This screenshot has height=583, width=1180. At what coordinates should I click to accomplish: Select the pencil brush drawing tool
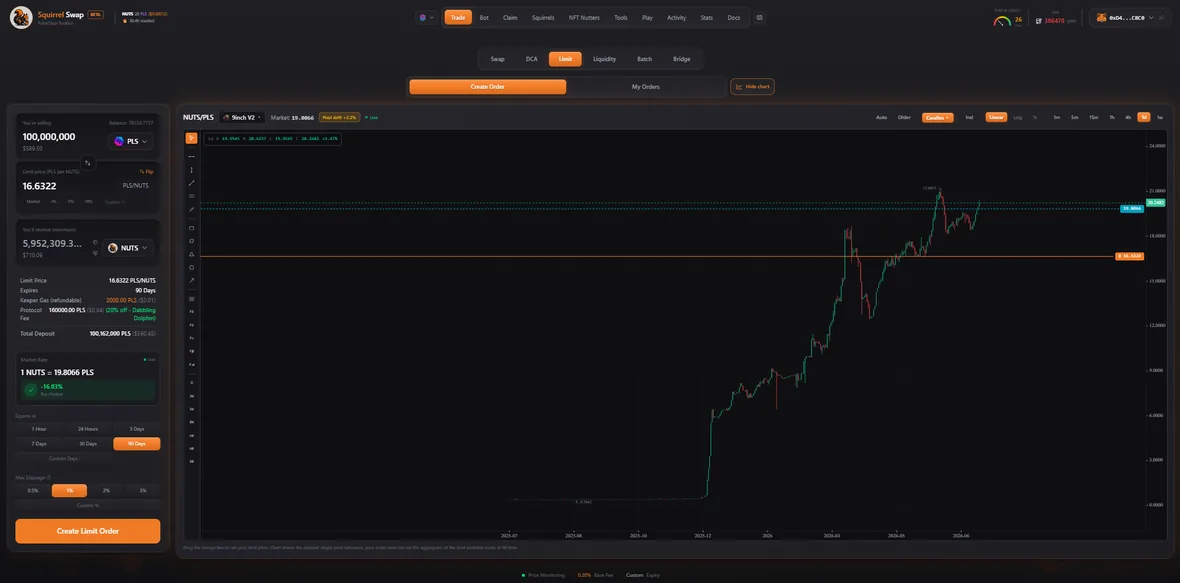click(191, 209)
